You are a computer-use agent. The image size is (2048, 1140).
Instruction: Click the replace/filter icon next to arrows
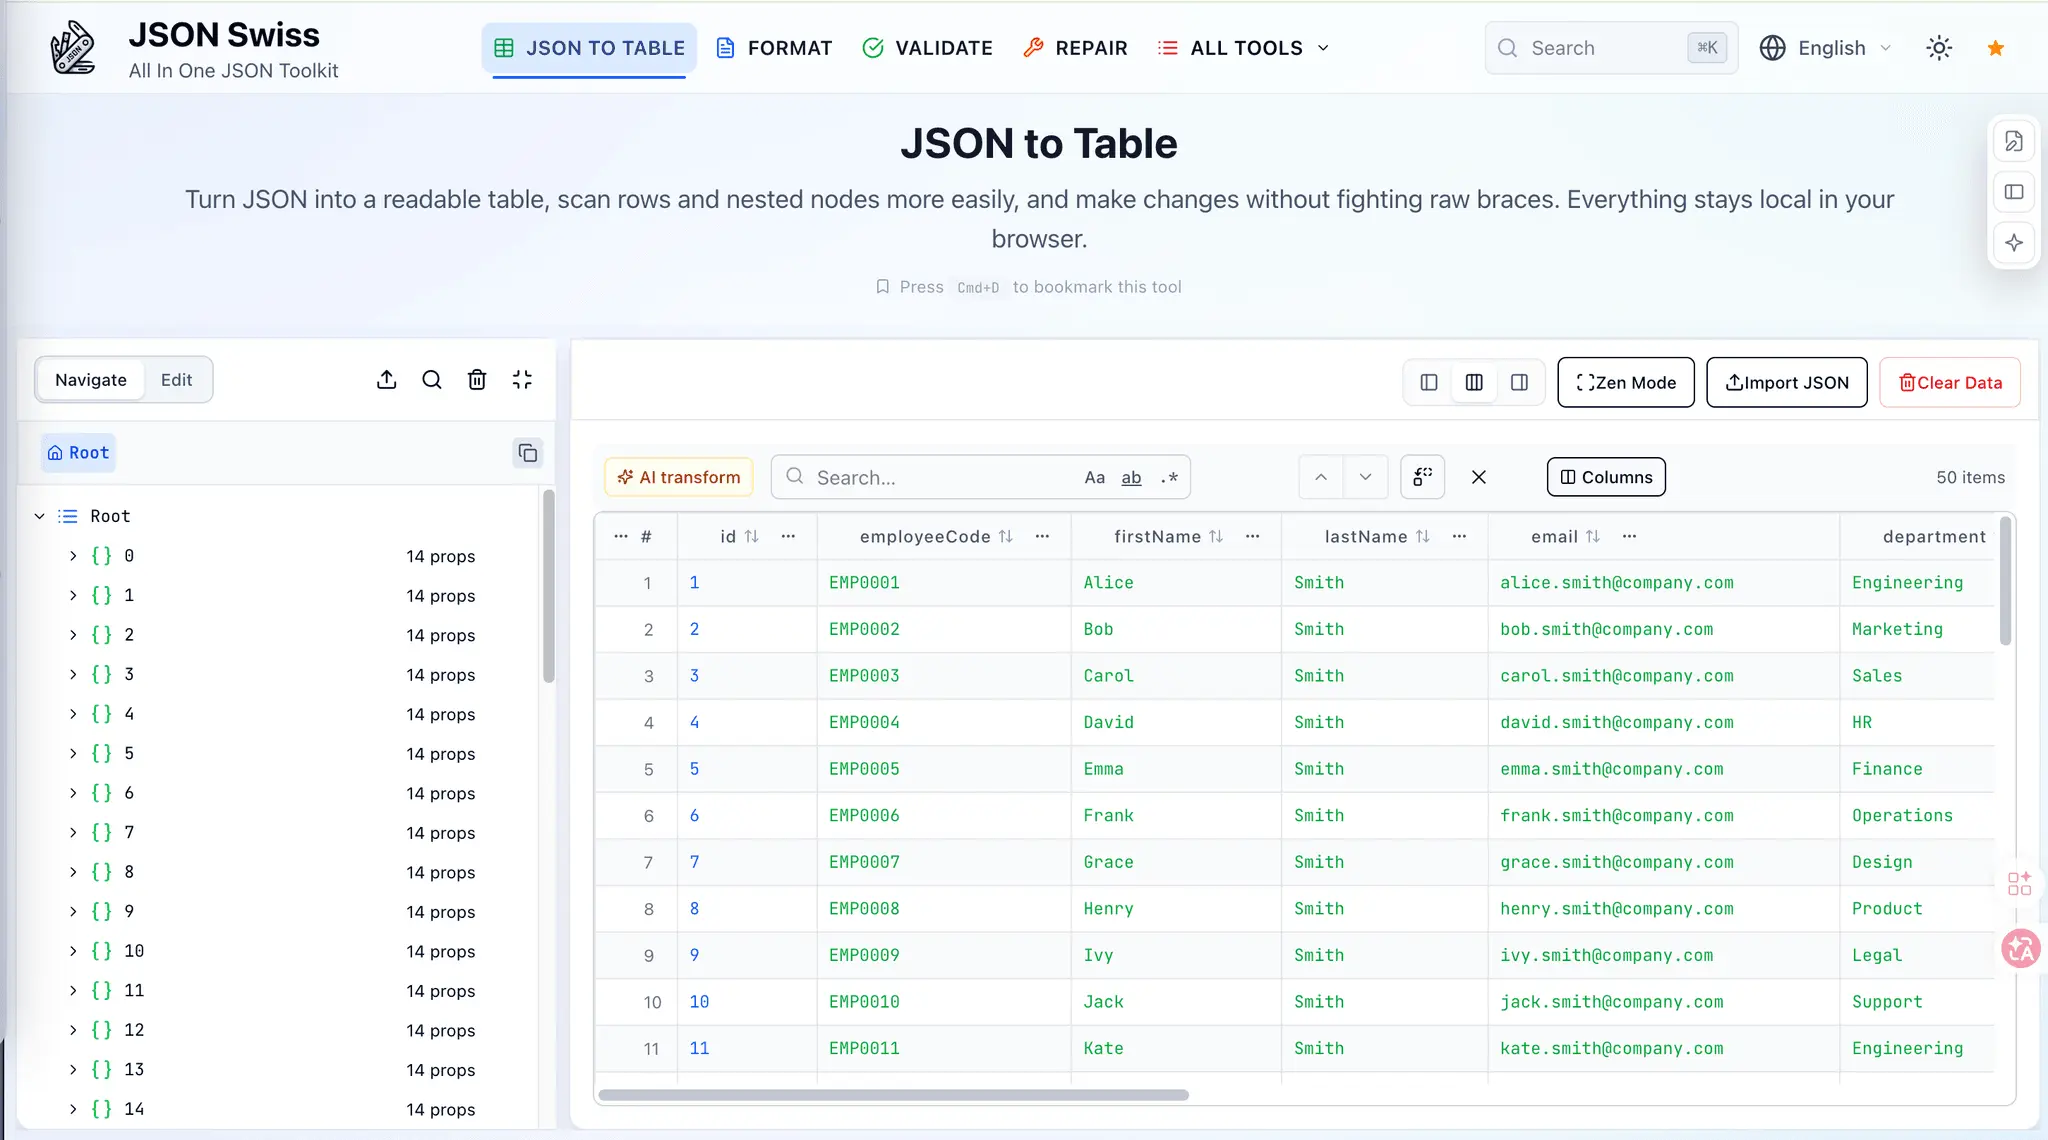point(1423,477)
